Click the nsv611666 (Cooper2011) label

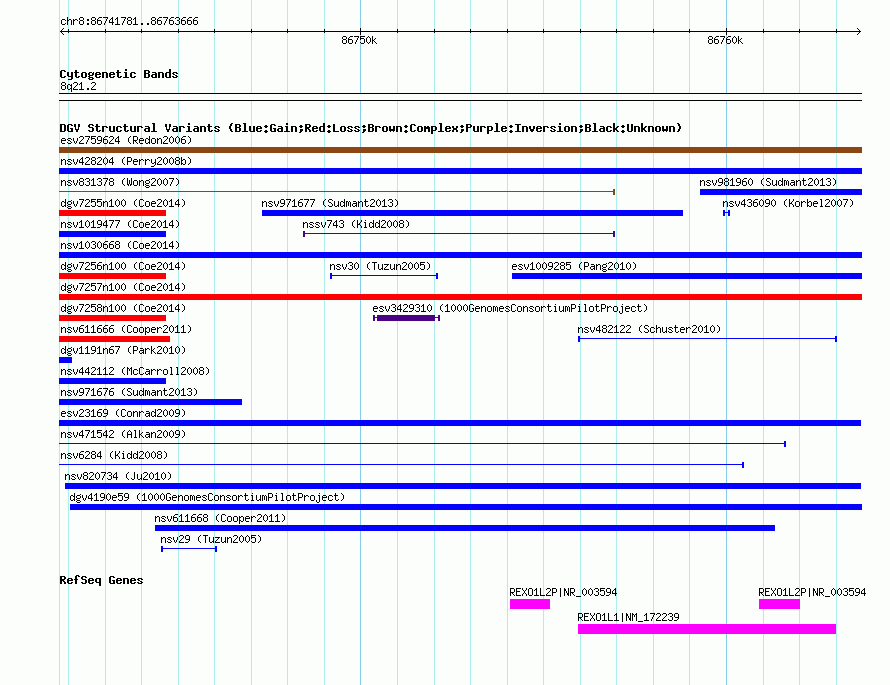pyautogui.click(x=126, y=329)
